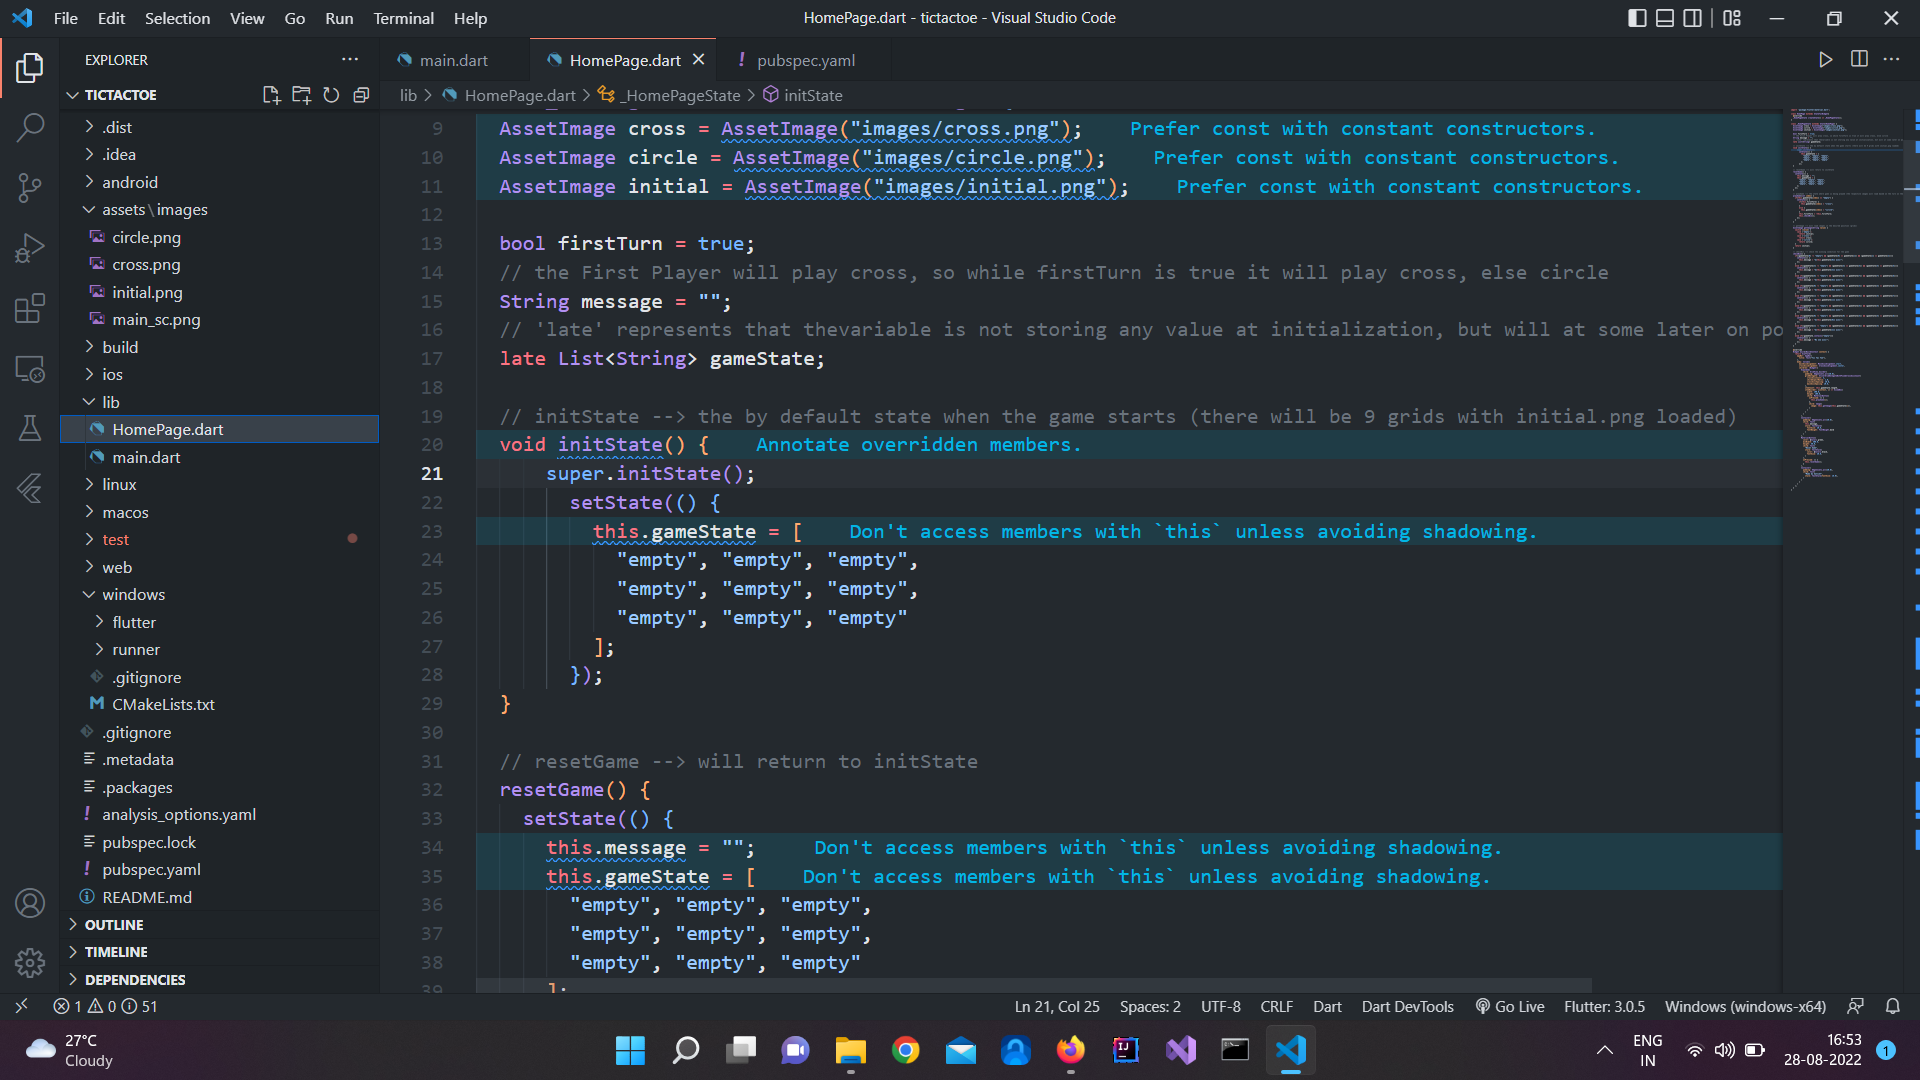This screenshot has height=1080, width=1920.
Task: Expand the .dist folder
Action: [117, 127]
